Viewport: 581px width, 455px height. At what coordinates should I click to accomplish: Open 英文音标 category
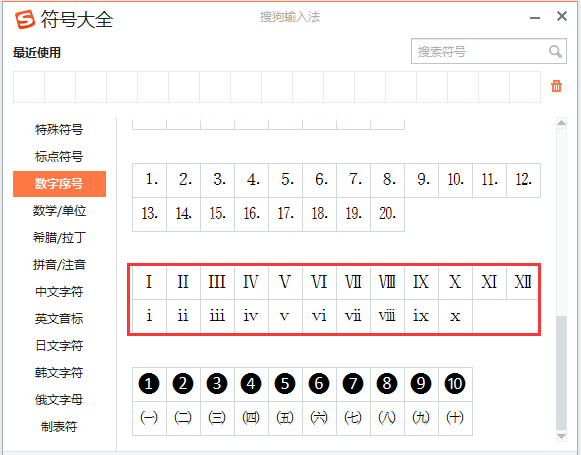pyautogui.click(x=59, y=319)
